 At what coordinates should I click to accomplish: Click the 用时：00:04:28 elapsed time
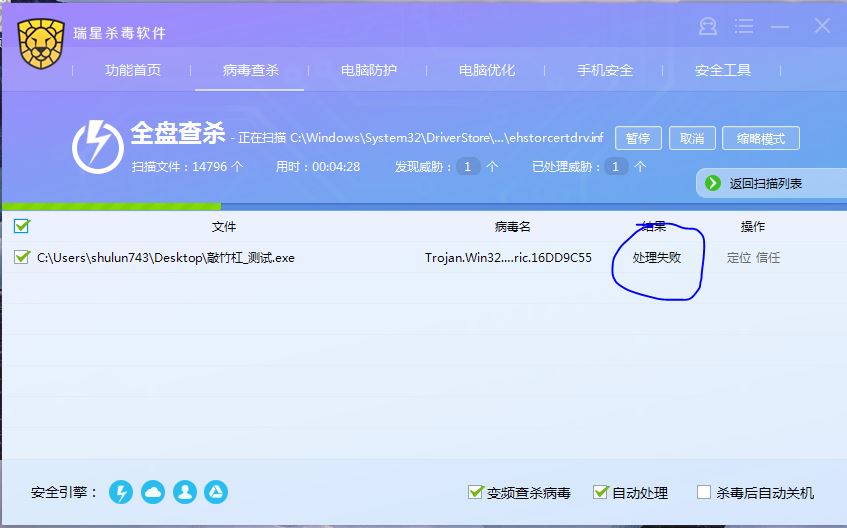(318, 166)
